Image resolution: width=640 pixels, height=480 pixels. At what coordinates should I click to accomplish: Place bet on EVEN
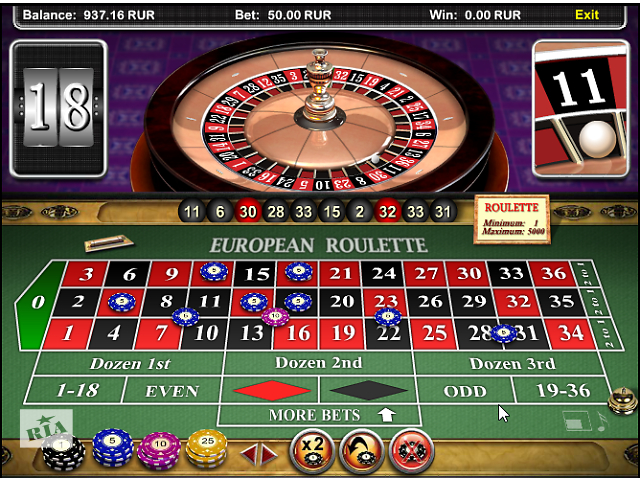click(x=172, y=391)
